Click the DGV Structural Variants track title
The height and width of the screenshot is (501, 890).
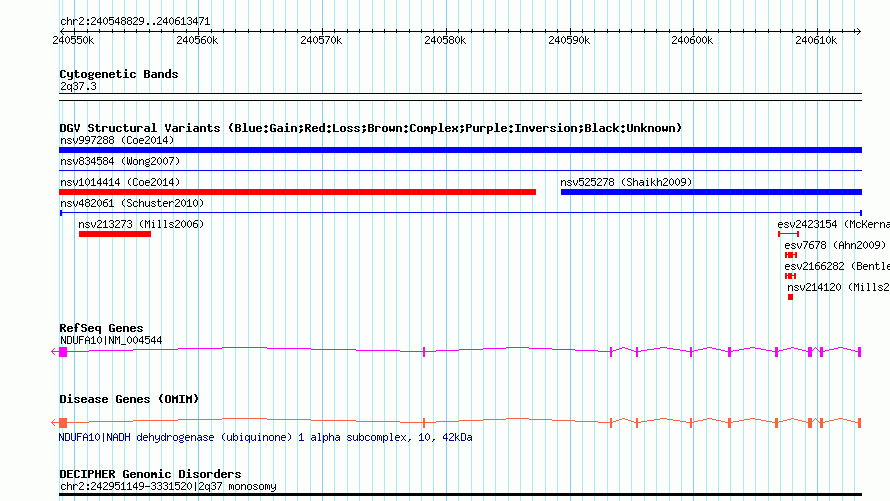tap(371, 128)
